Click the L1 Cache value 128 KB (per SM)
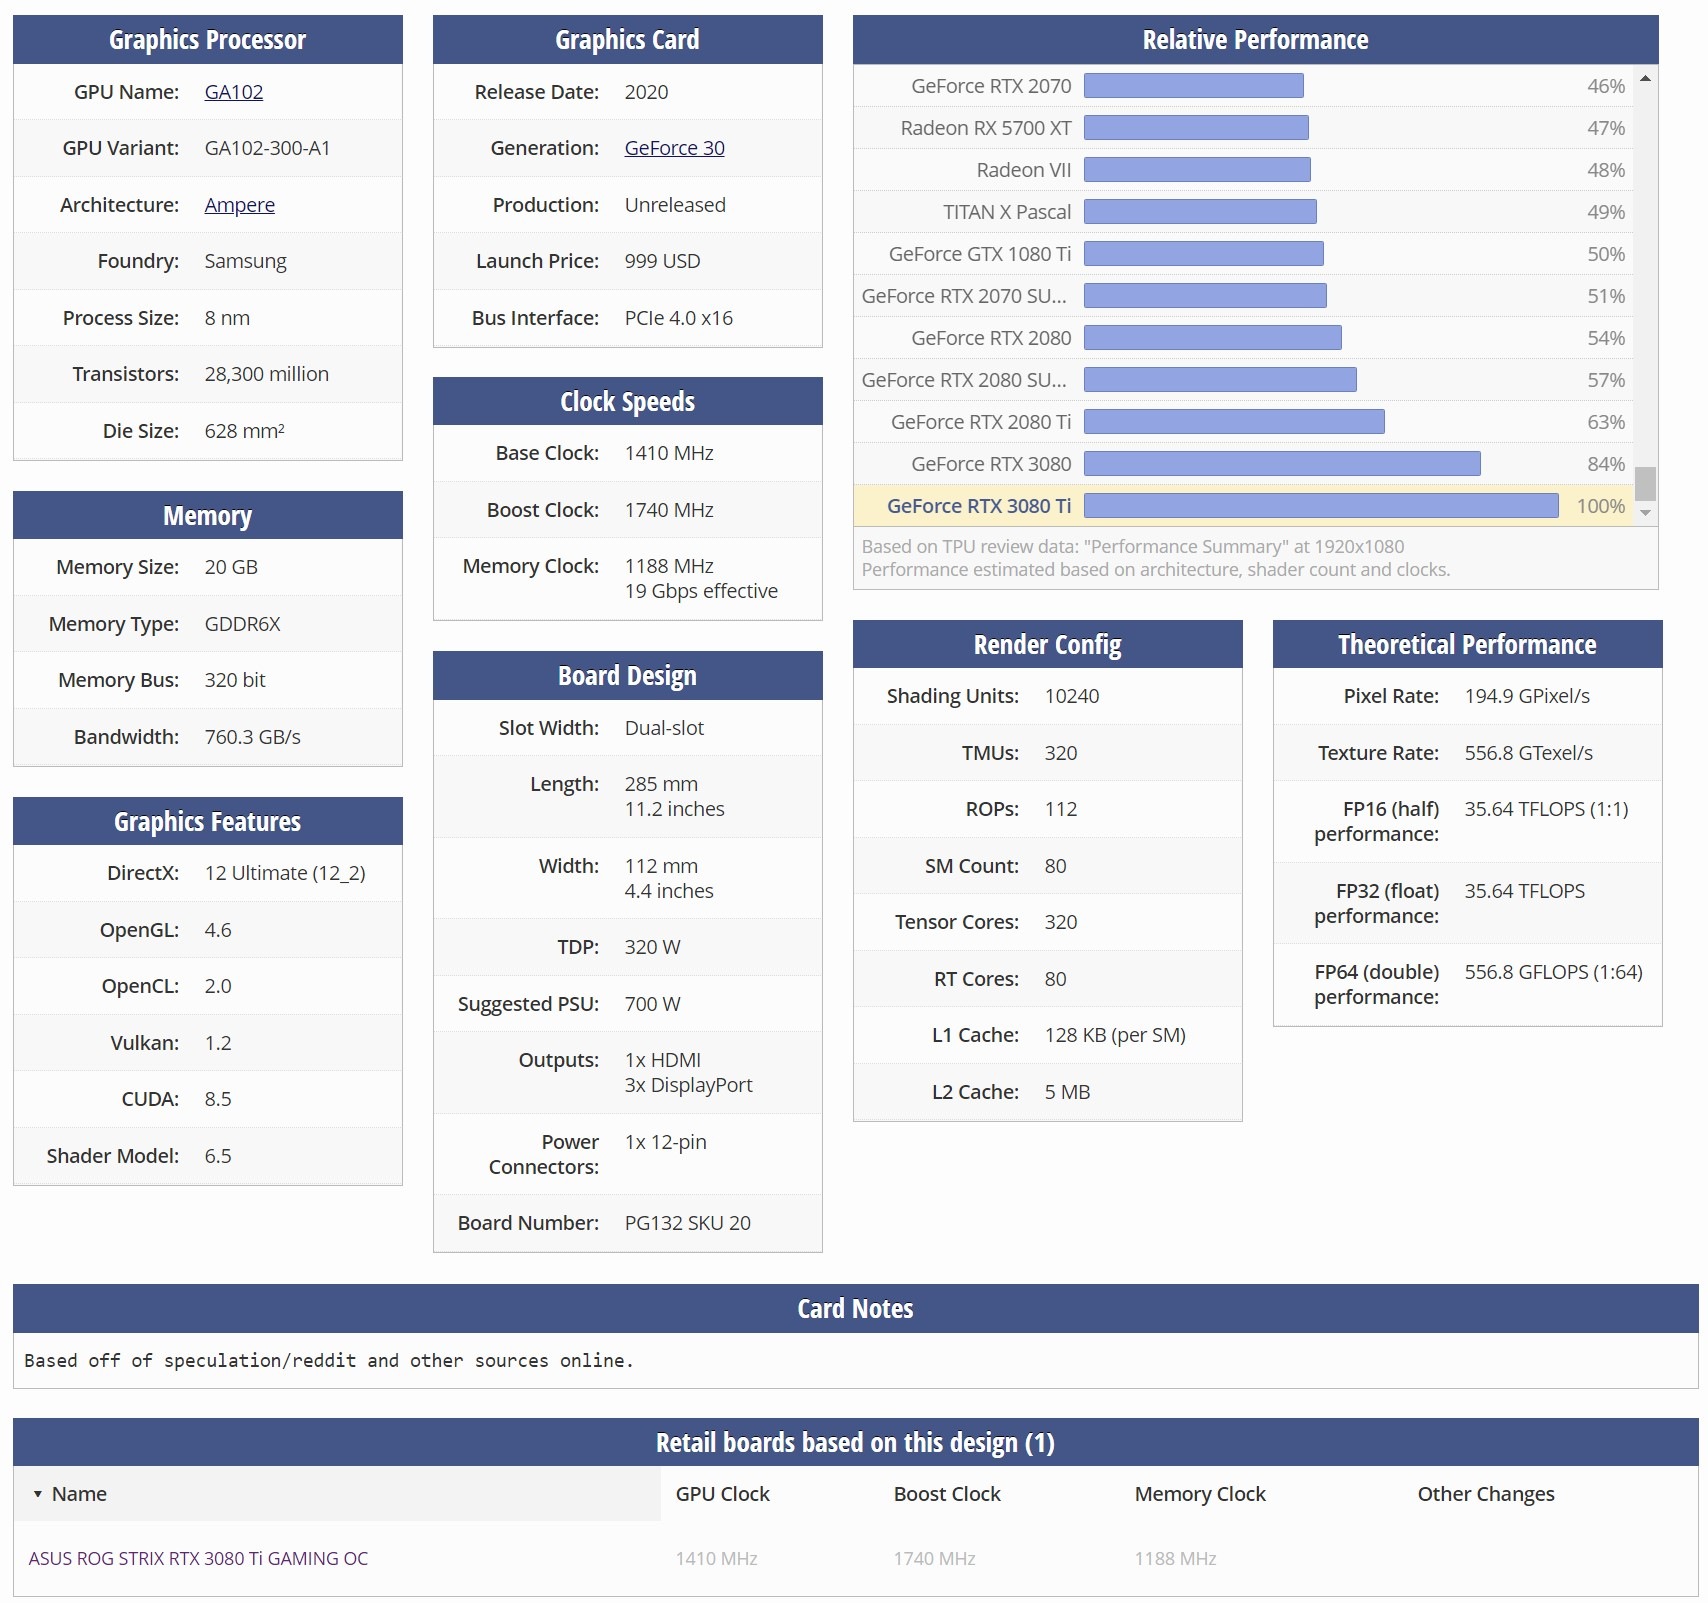This screenshot has height=1603, width=1708. point(1115,1035)
